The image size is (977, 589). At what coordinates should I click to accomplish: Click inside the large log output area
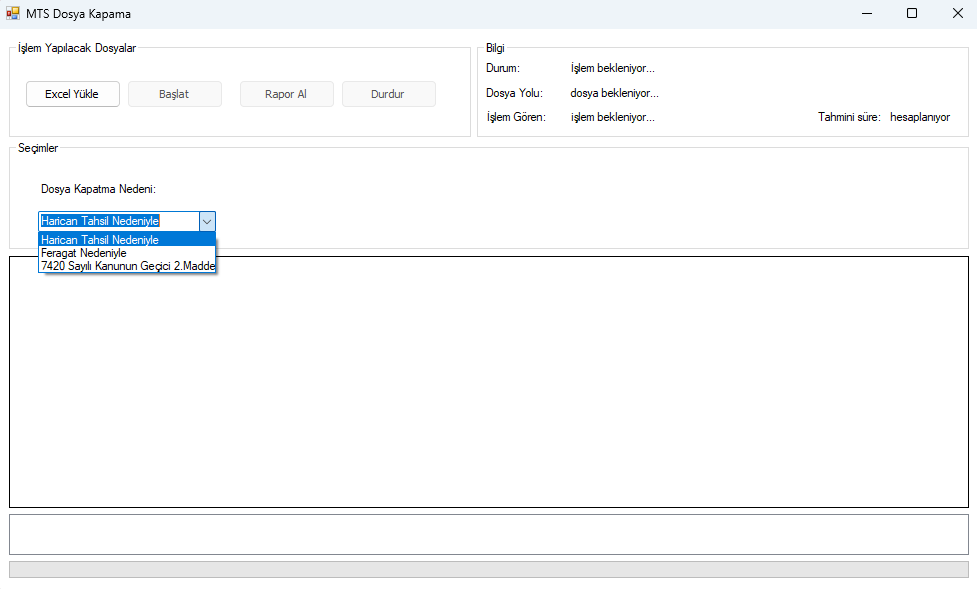[488, 382]
